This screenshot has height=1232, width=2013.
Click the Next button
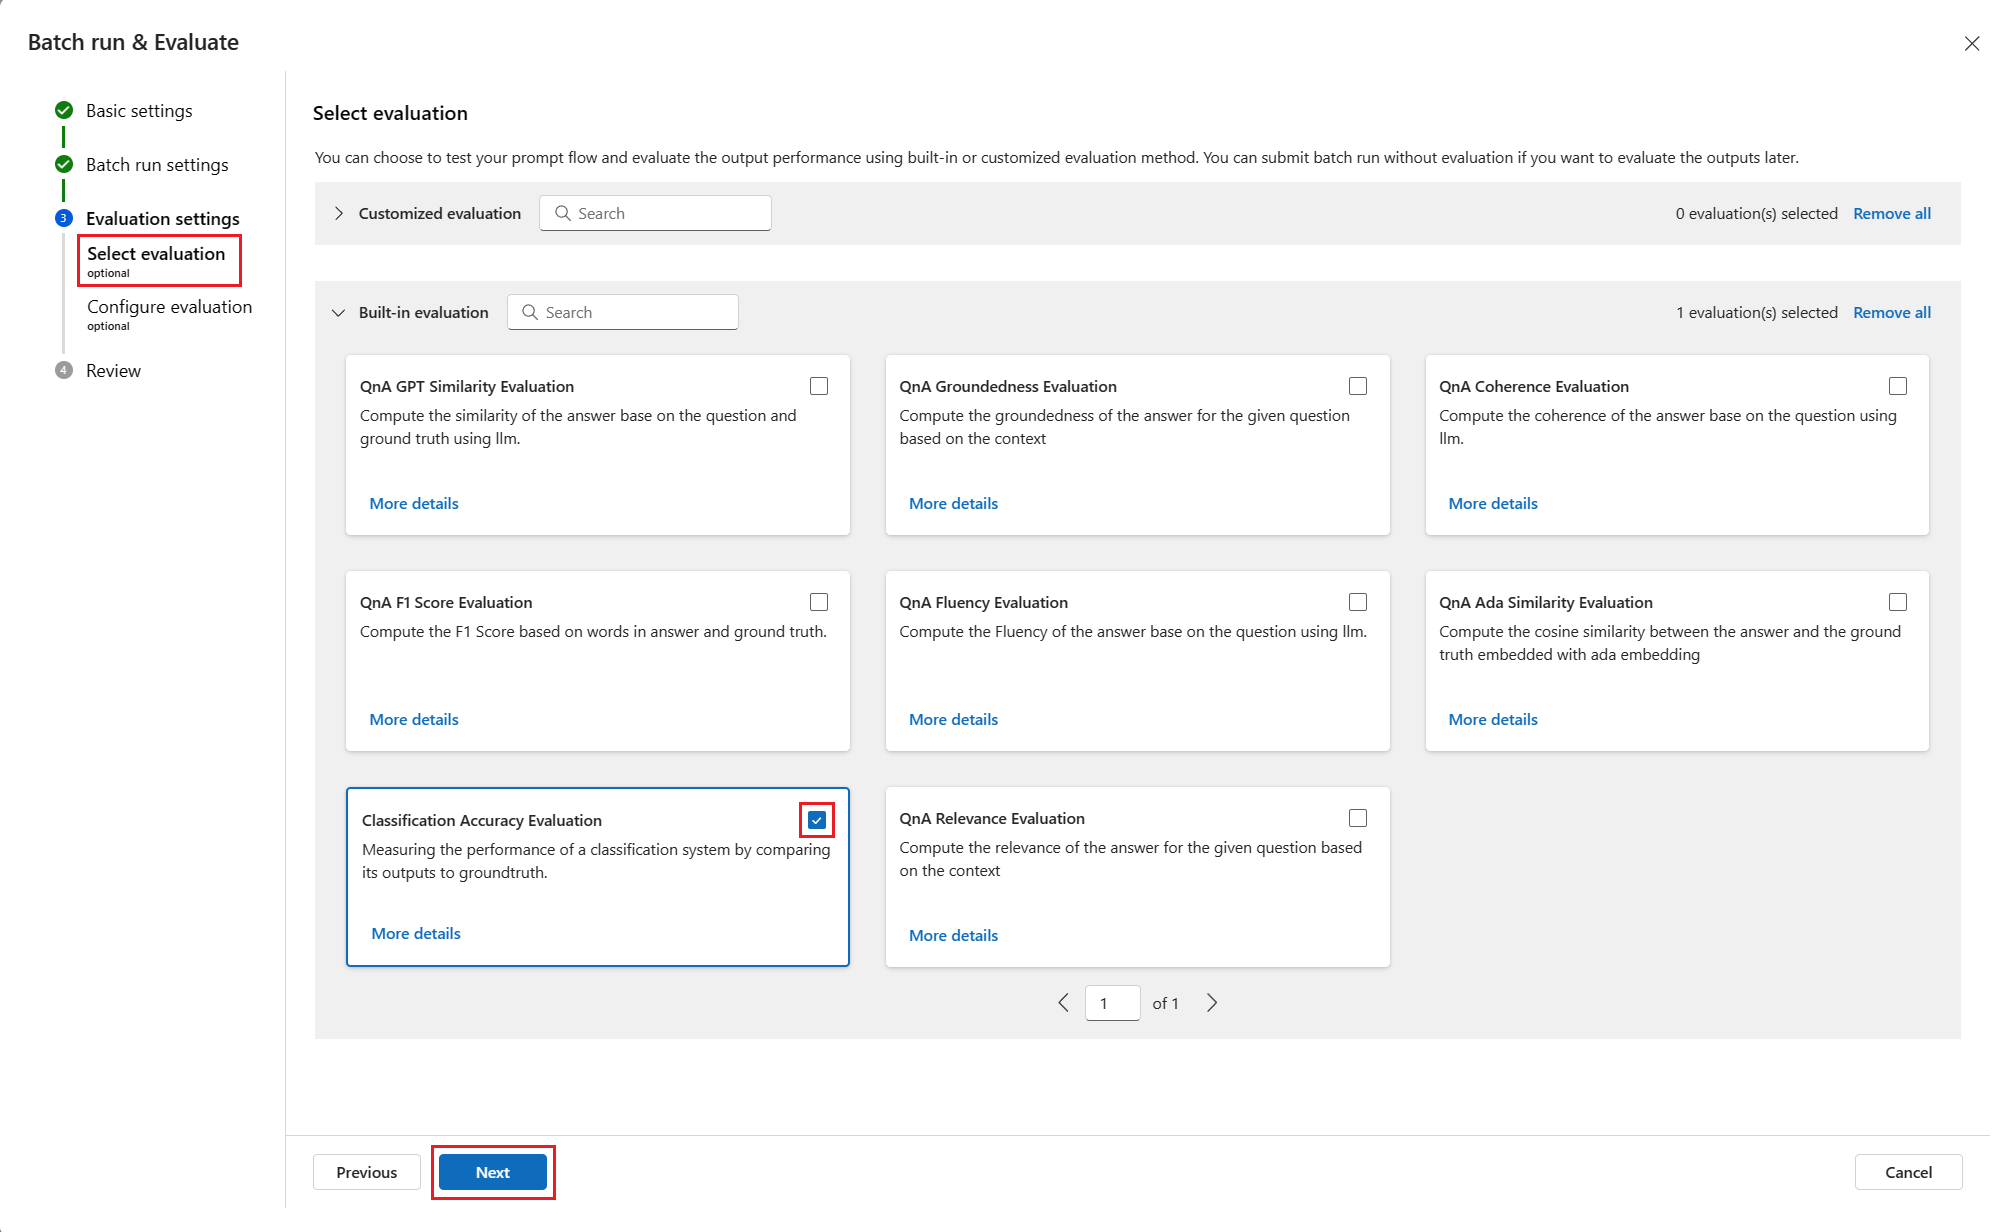(x=492, y=1172)
